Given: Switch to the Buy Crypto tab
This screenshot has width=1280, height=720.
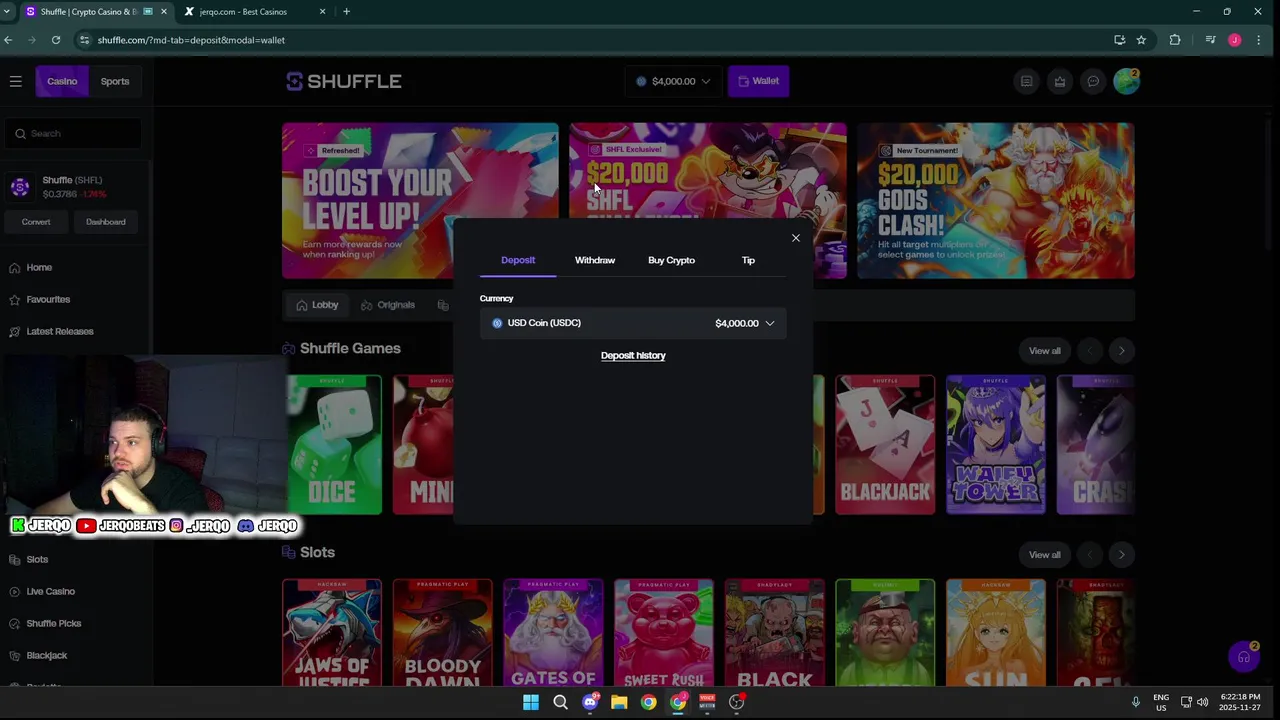Looking at the screenshot, I should tap(671, 260).
